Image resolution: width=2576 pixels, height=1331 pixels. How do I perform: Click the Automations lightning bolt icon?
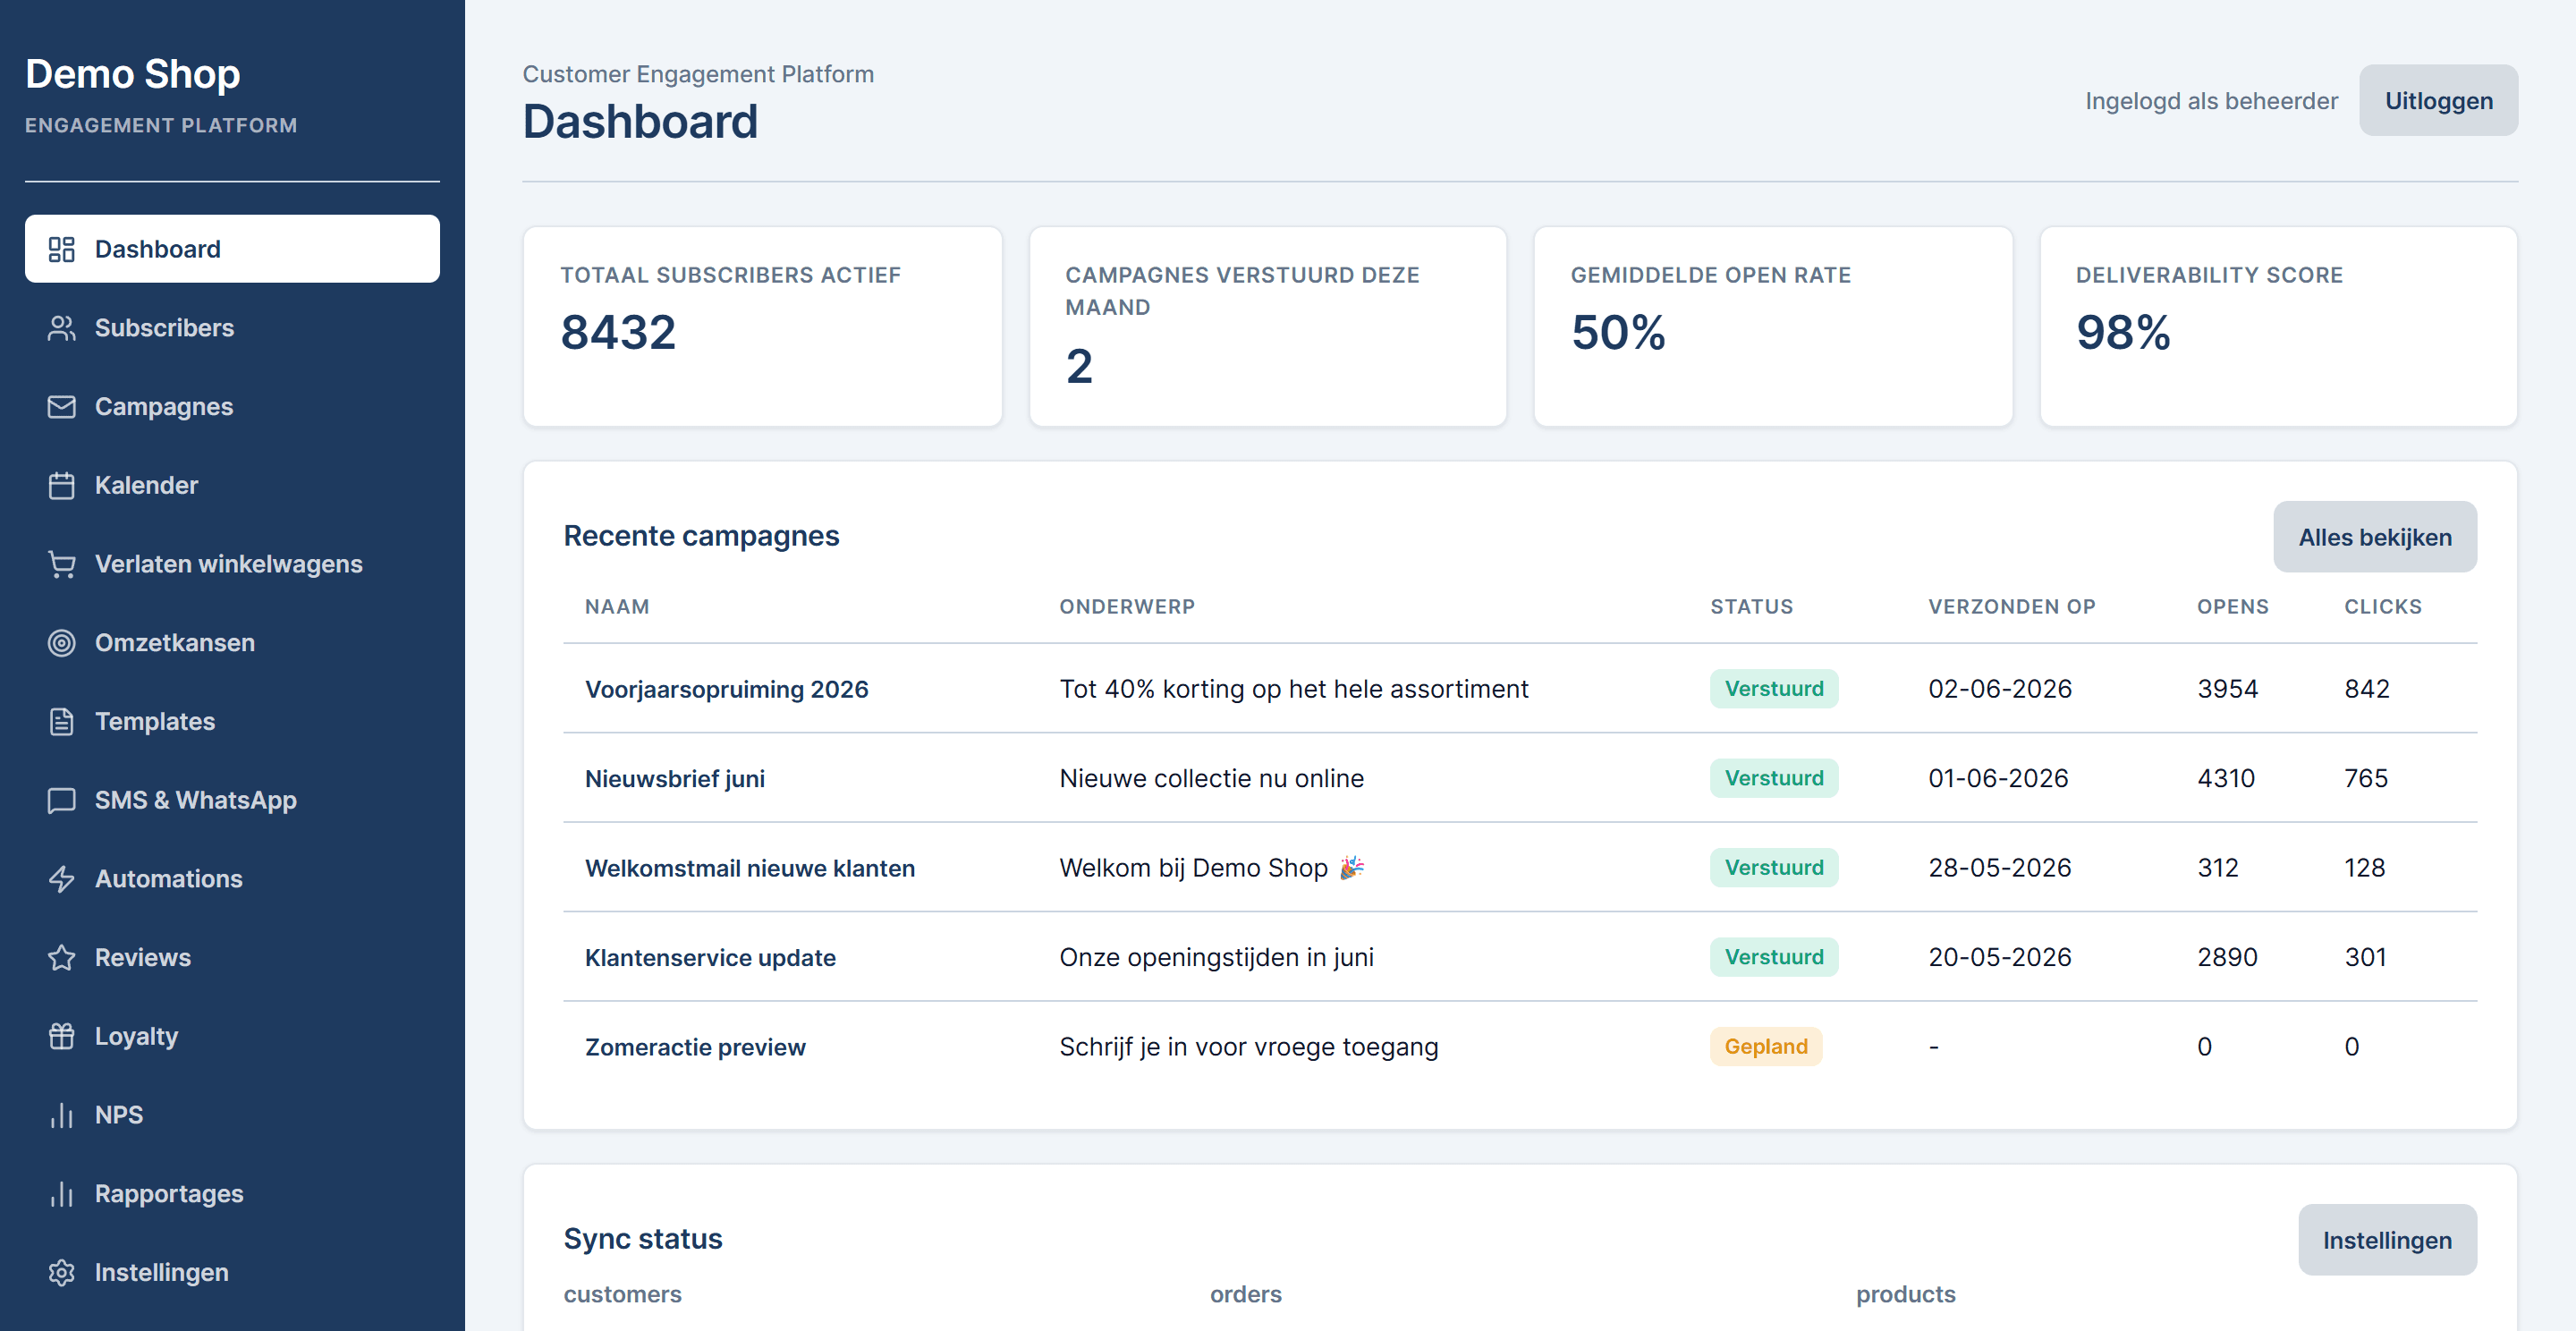tap(62, 879)
